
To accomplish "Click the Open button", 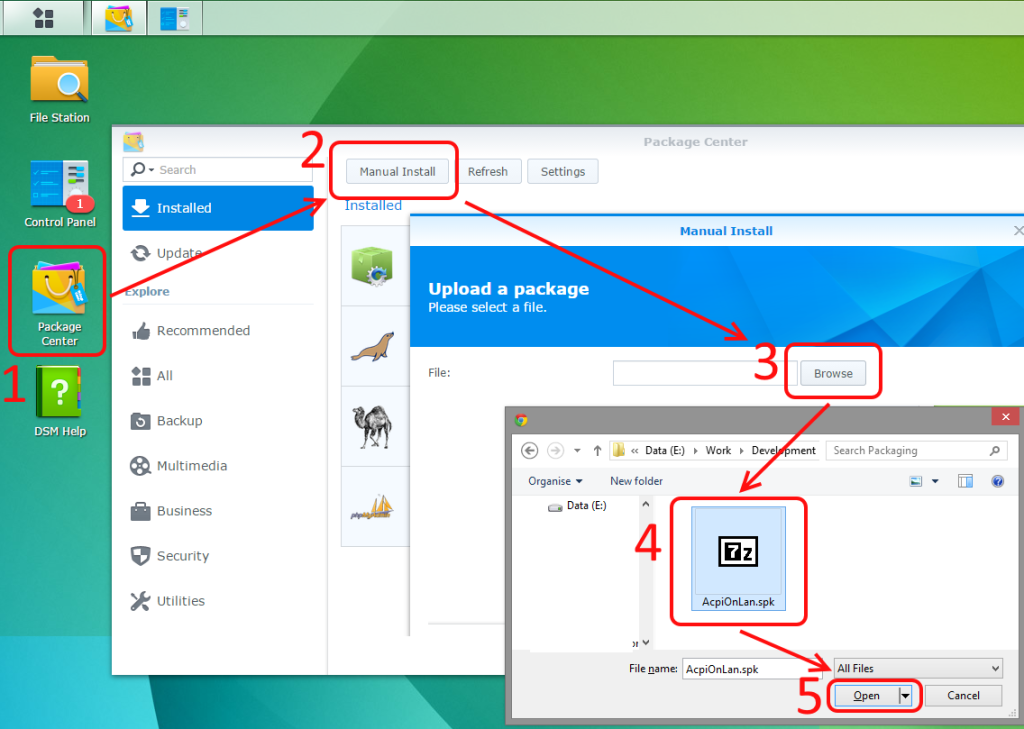I will click(867, 696).
